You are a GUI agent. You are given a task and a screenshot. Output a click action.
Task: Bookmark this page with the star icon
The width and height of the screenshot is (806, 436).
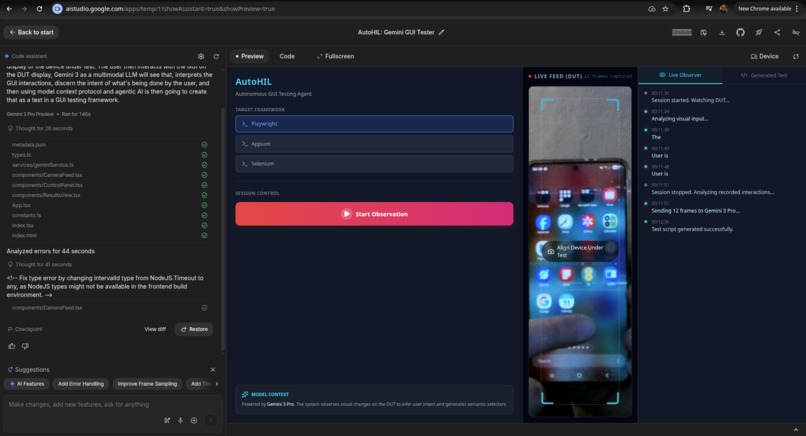[x=665, y=9]
